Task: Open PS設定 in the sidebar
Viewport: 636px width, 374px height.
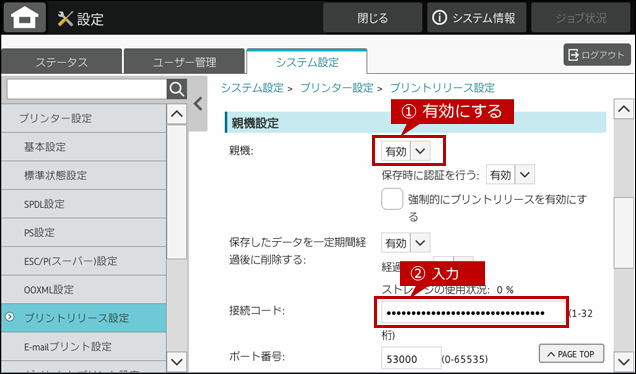Action: 84,232
